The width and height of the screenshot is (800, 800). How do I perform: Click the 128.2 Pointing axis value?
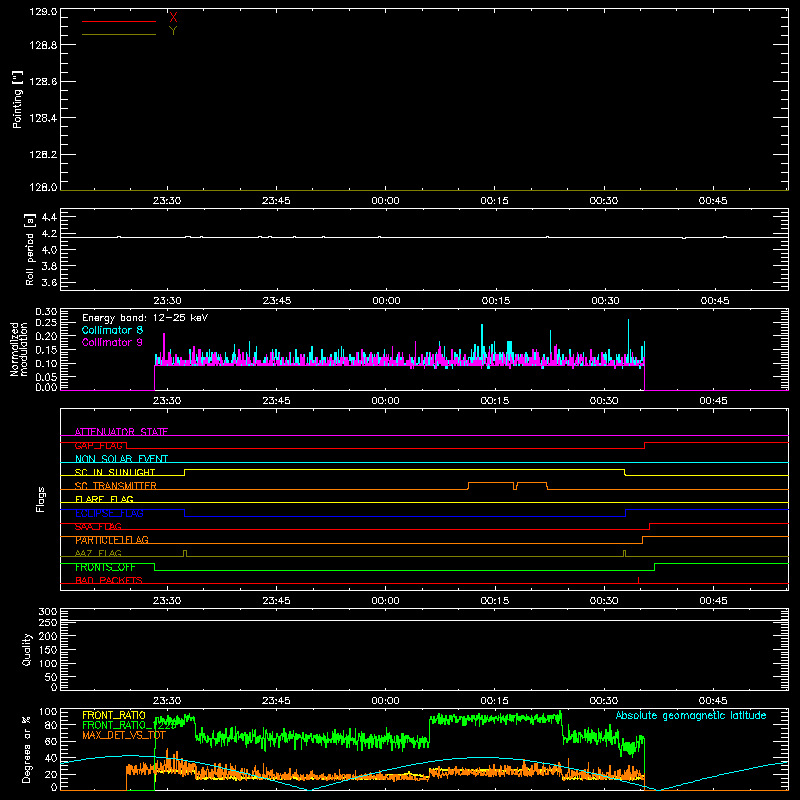tap(43, 155)
